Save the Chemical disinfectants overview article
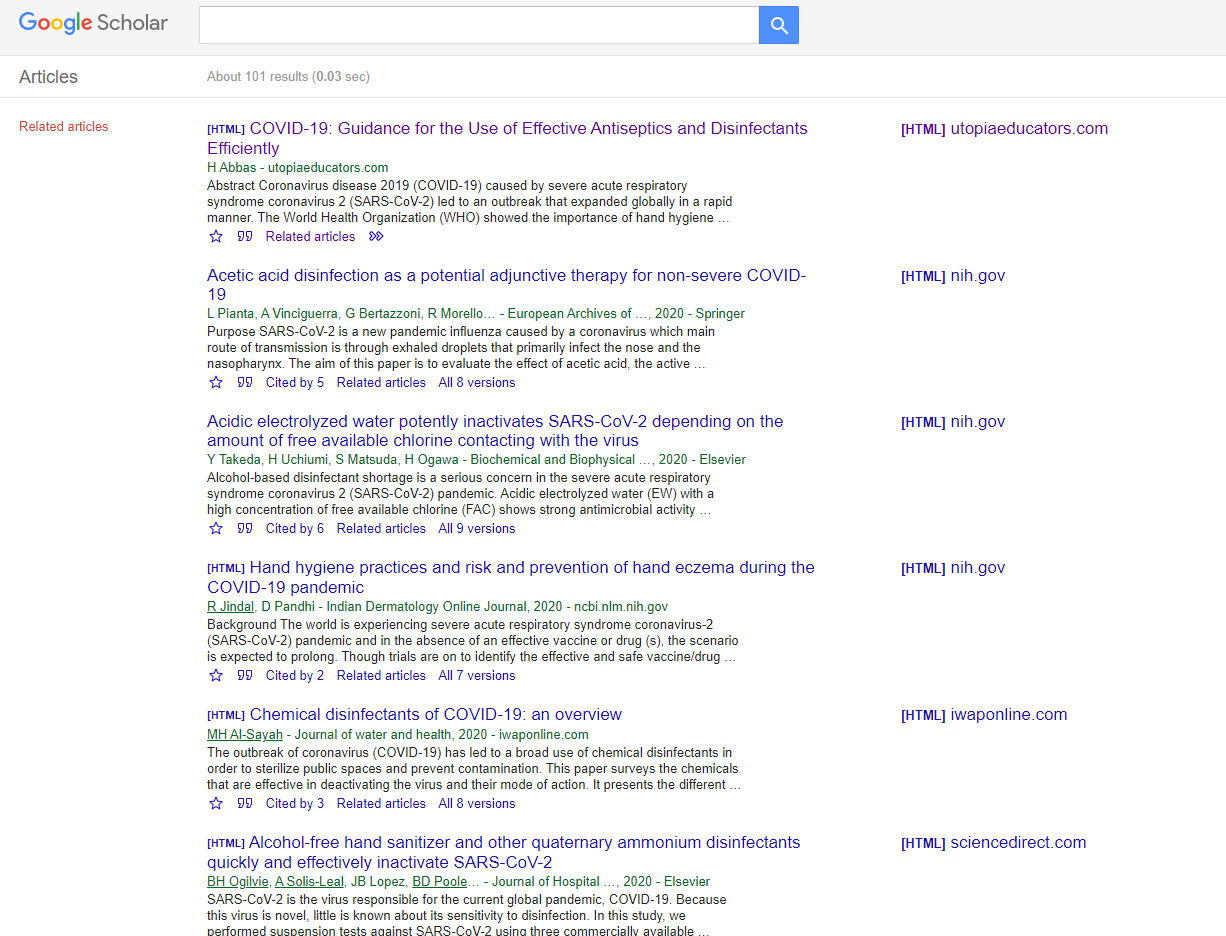The image size is (1226, 936). pyautogui.click(x=216, y=803)
